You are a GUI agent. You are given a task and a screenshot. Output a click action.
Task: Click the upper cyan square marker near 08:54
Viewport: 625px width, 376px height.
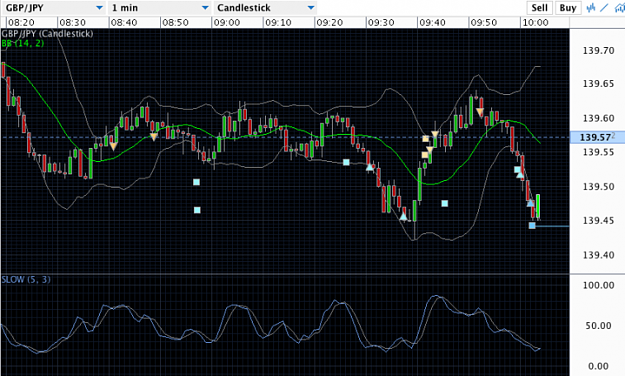(x=197, y=182)
